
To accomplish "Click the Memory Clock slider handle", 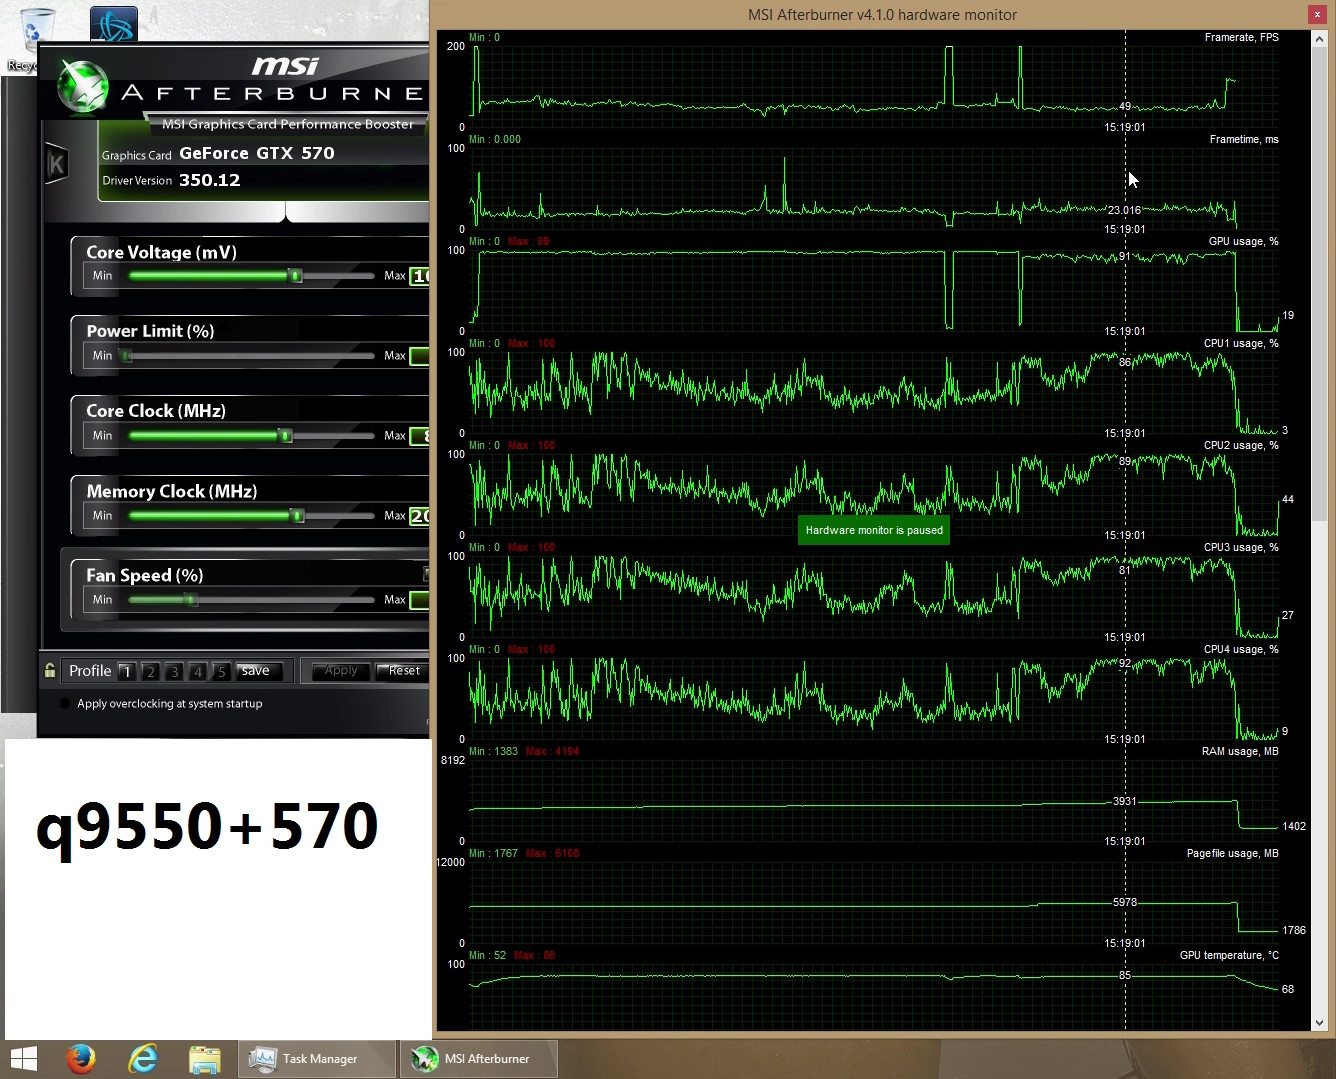I will coord(297,516).
